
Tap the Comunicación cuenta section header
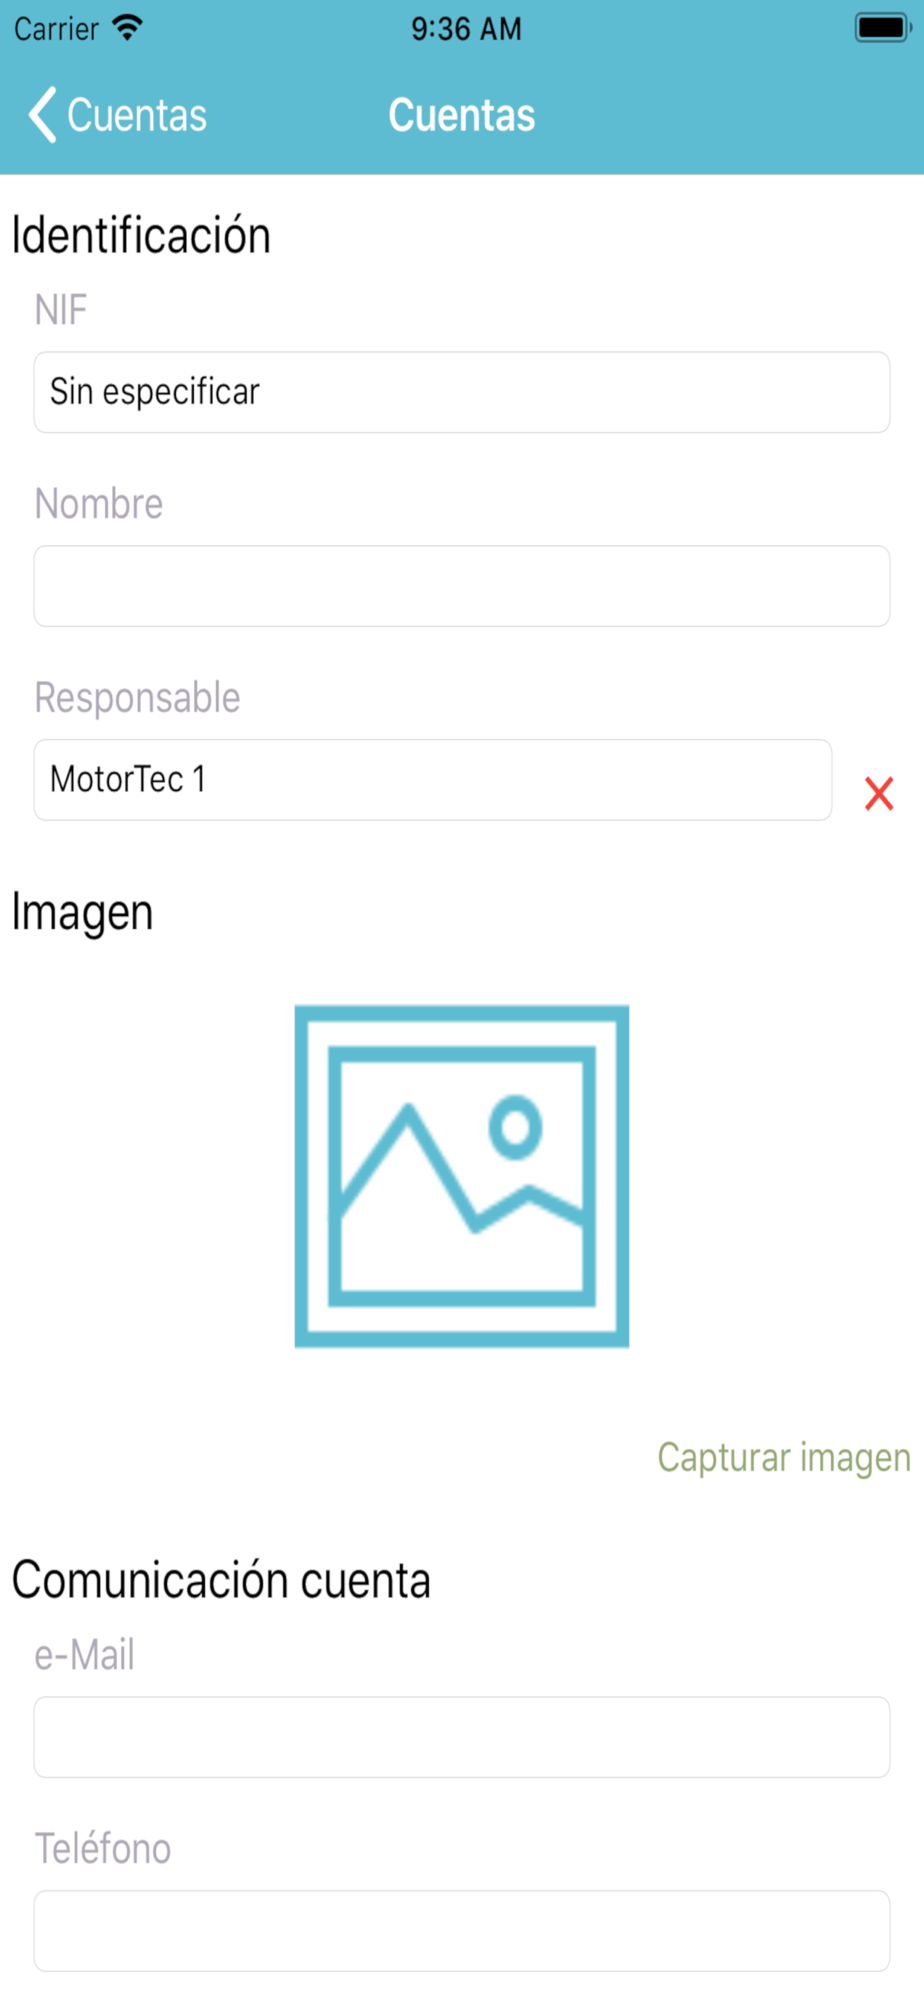pos(221,1581)
